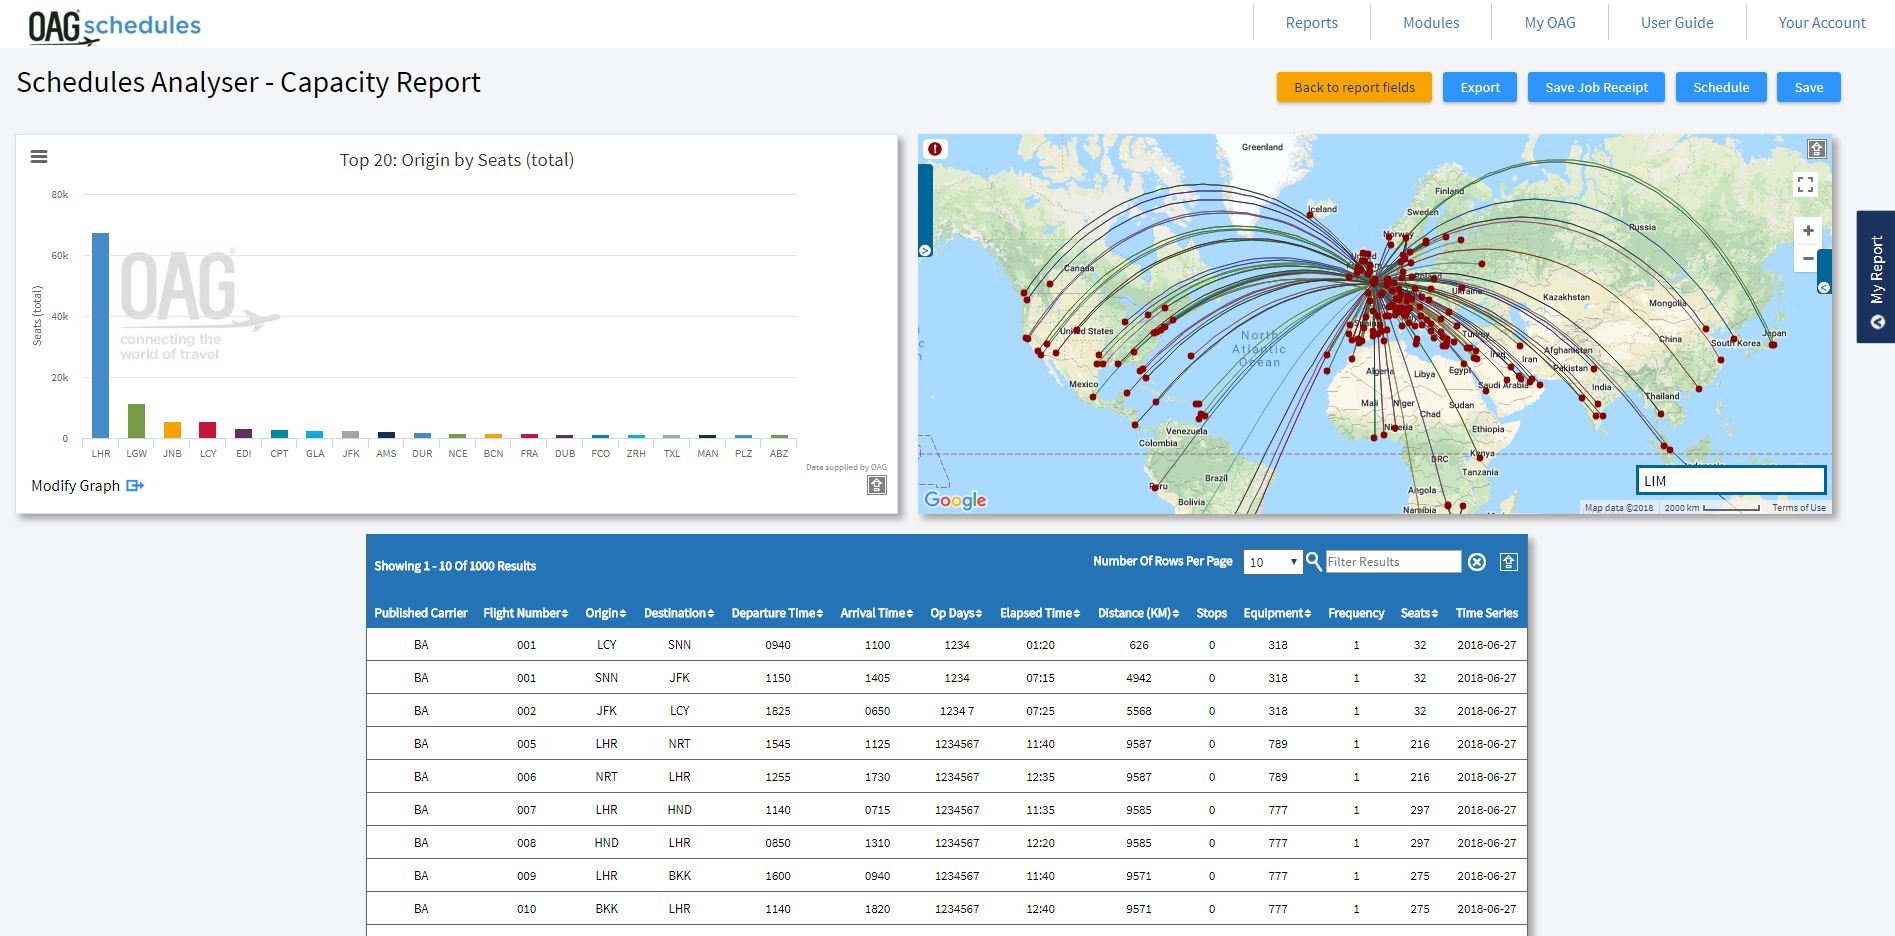This screenshot has height=936, width=1895.
Task: Click the LCY bar in chart
Action: tap(208, 430)
